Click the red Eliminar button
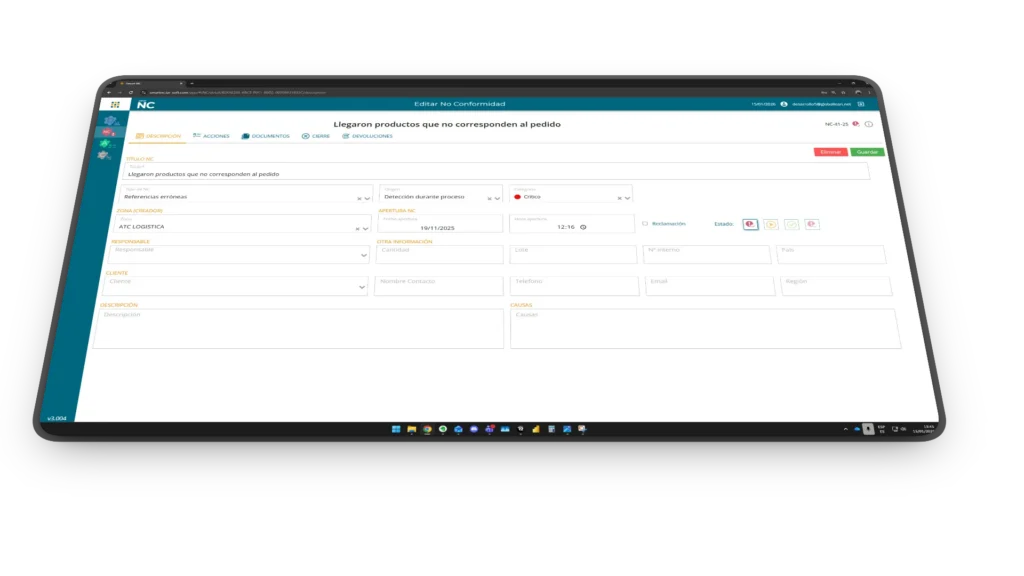The height and width of the screenshot is (576, 1024). [830, 152]
